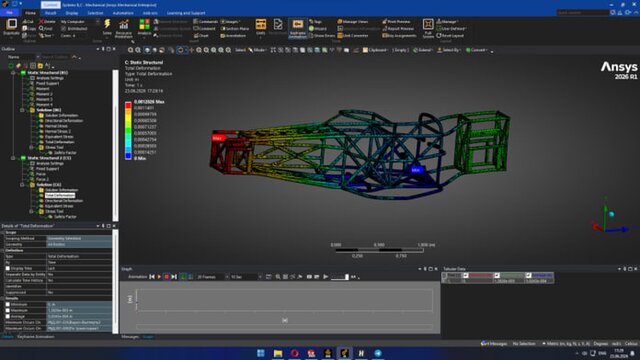Switch to the Display ribbon tab
Viewport: 640px width, 360px height.
(72, 13)
